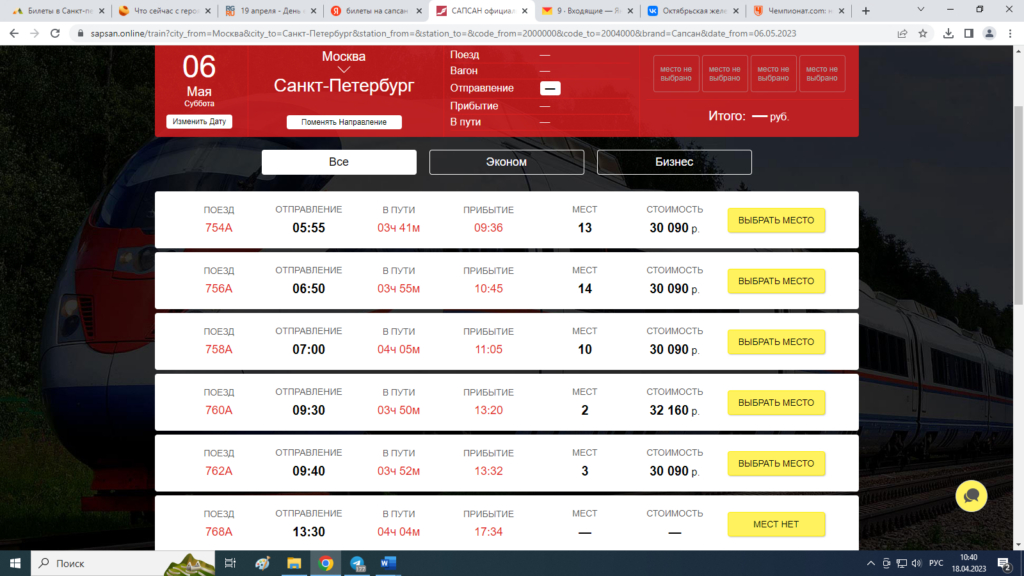The width and height of the screenshot is (1024, 576).
Task: Open the notification center icon
Action: tap(1004, 563)
